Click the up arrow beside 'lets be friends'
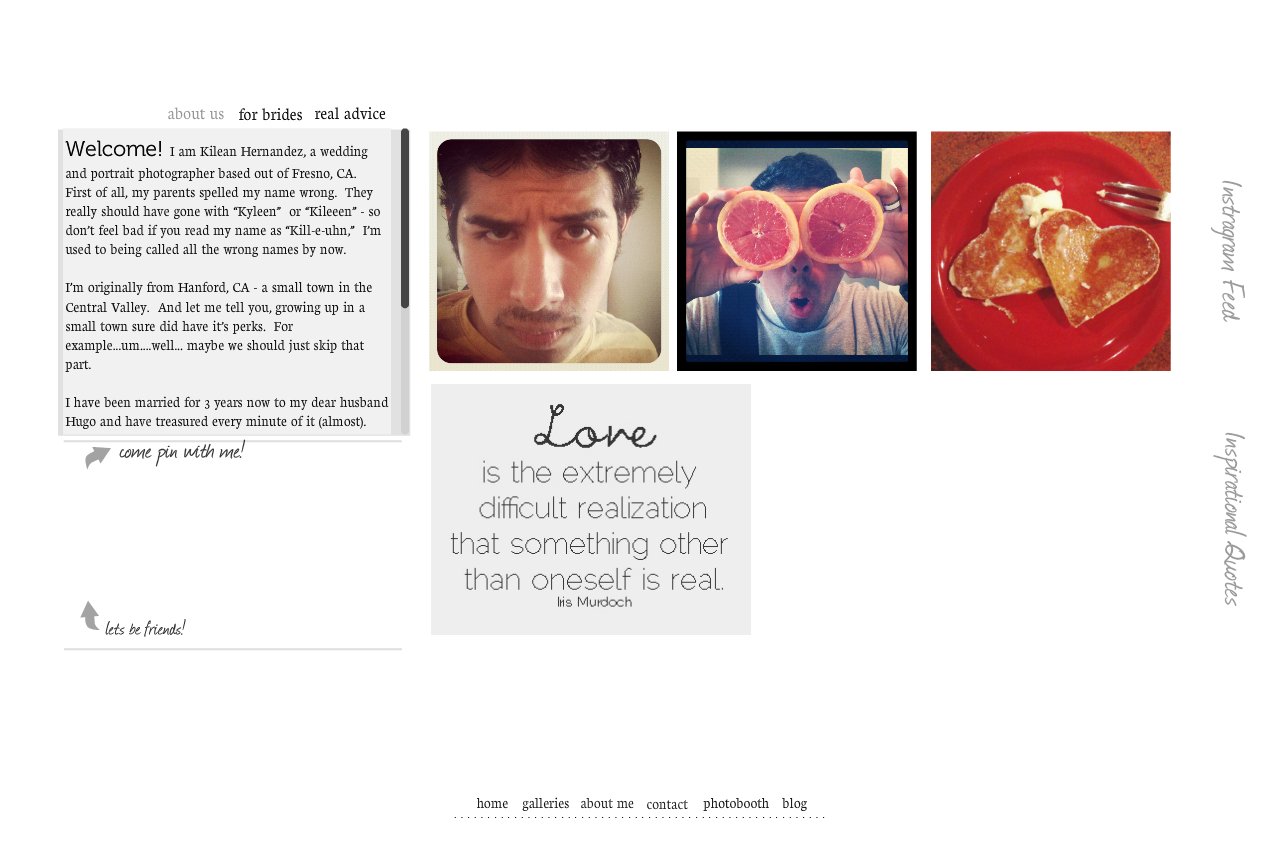The width and height of the screenshot is (1280, 865). [x=90, y=616]
